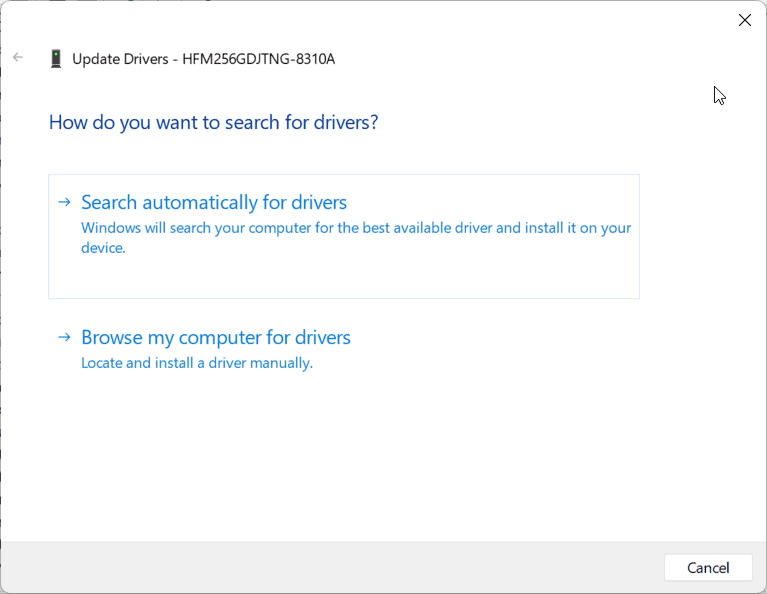Go back using the back arrow
This screenshot has height=594, width=767.
pyautogui.click(x=18, y=58)
